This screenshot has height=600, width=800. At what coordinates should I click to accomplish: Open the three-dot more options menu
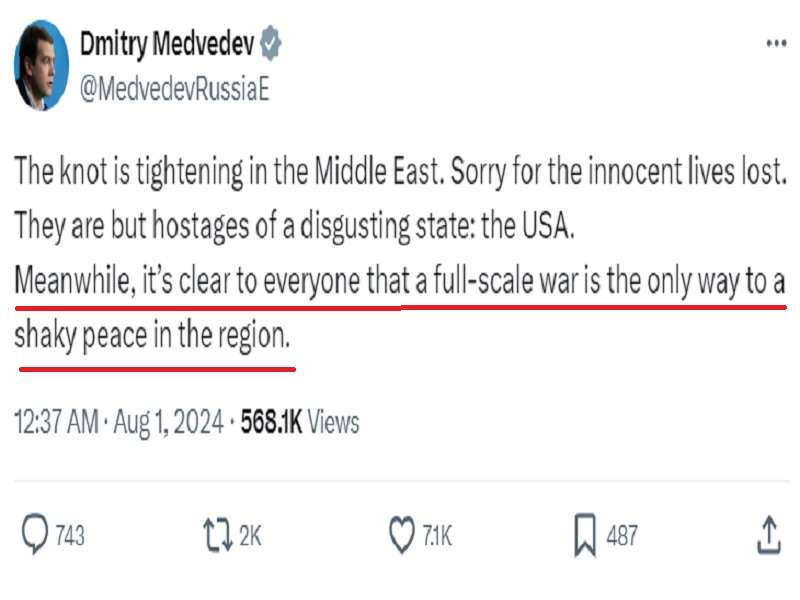775,44
